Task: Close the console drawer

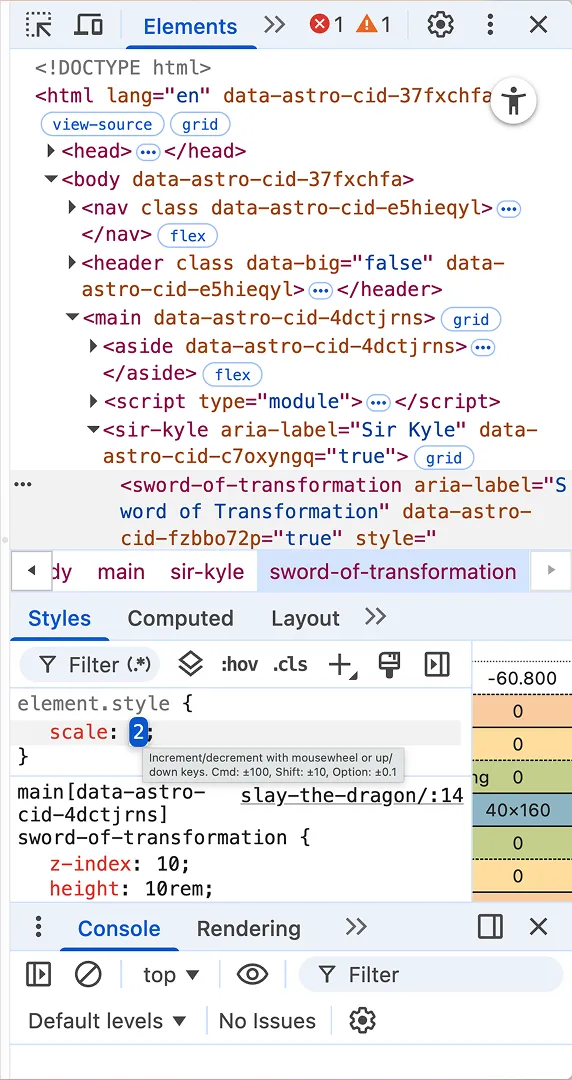Action: pos(538,926)
